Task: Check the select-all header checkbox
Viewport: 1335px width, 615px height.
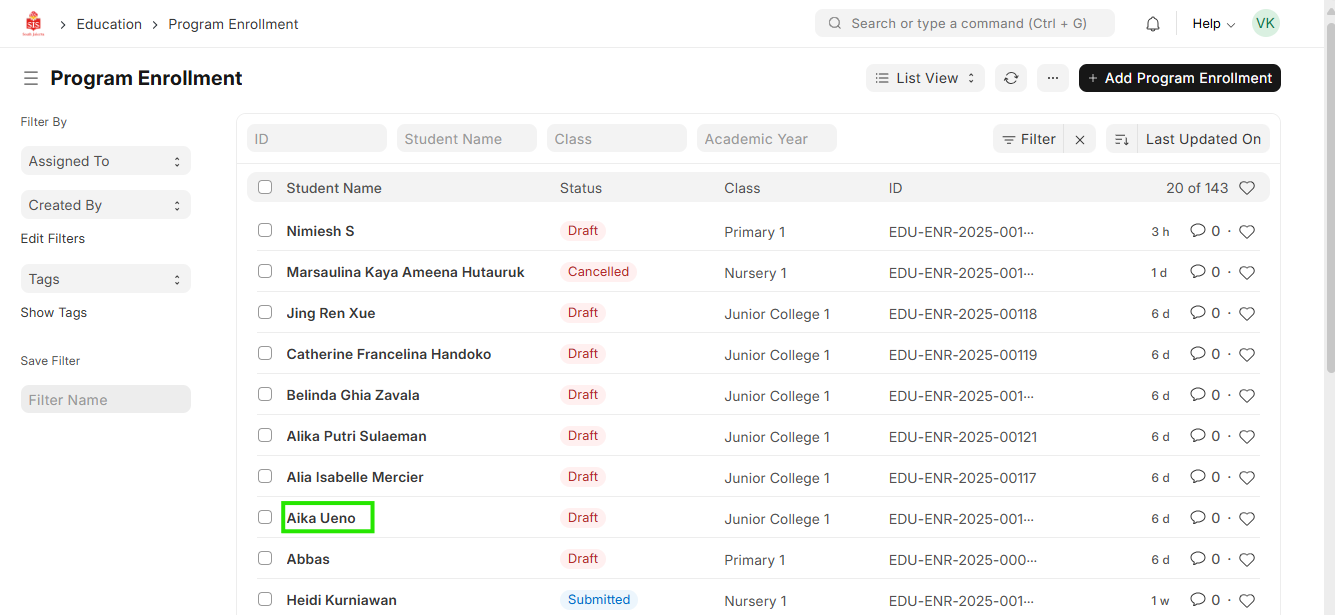Action: click(x=265, y=187)
